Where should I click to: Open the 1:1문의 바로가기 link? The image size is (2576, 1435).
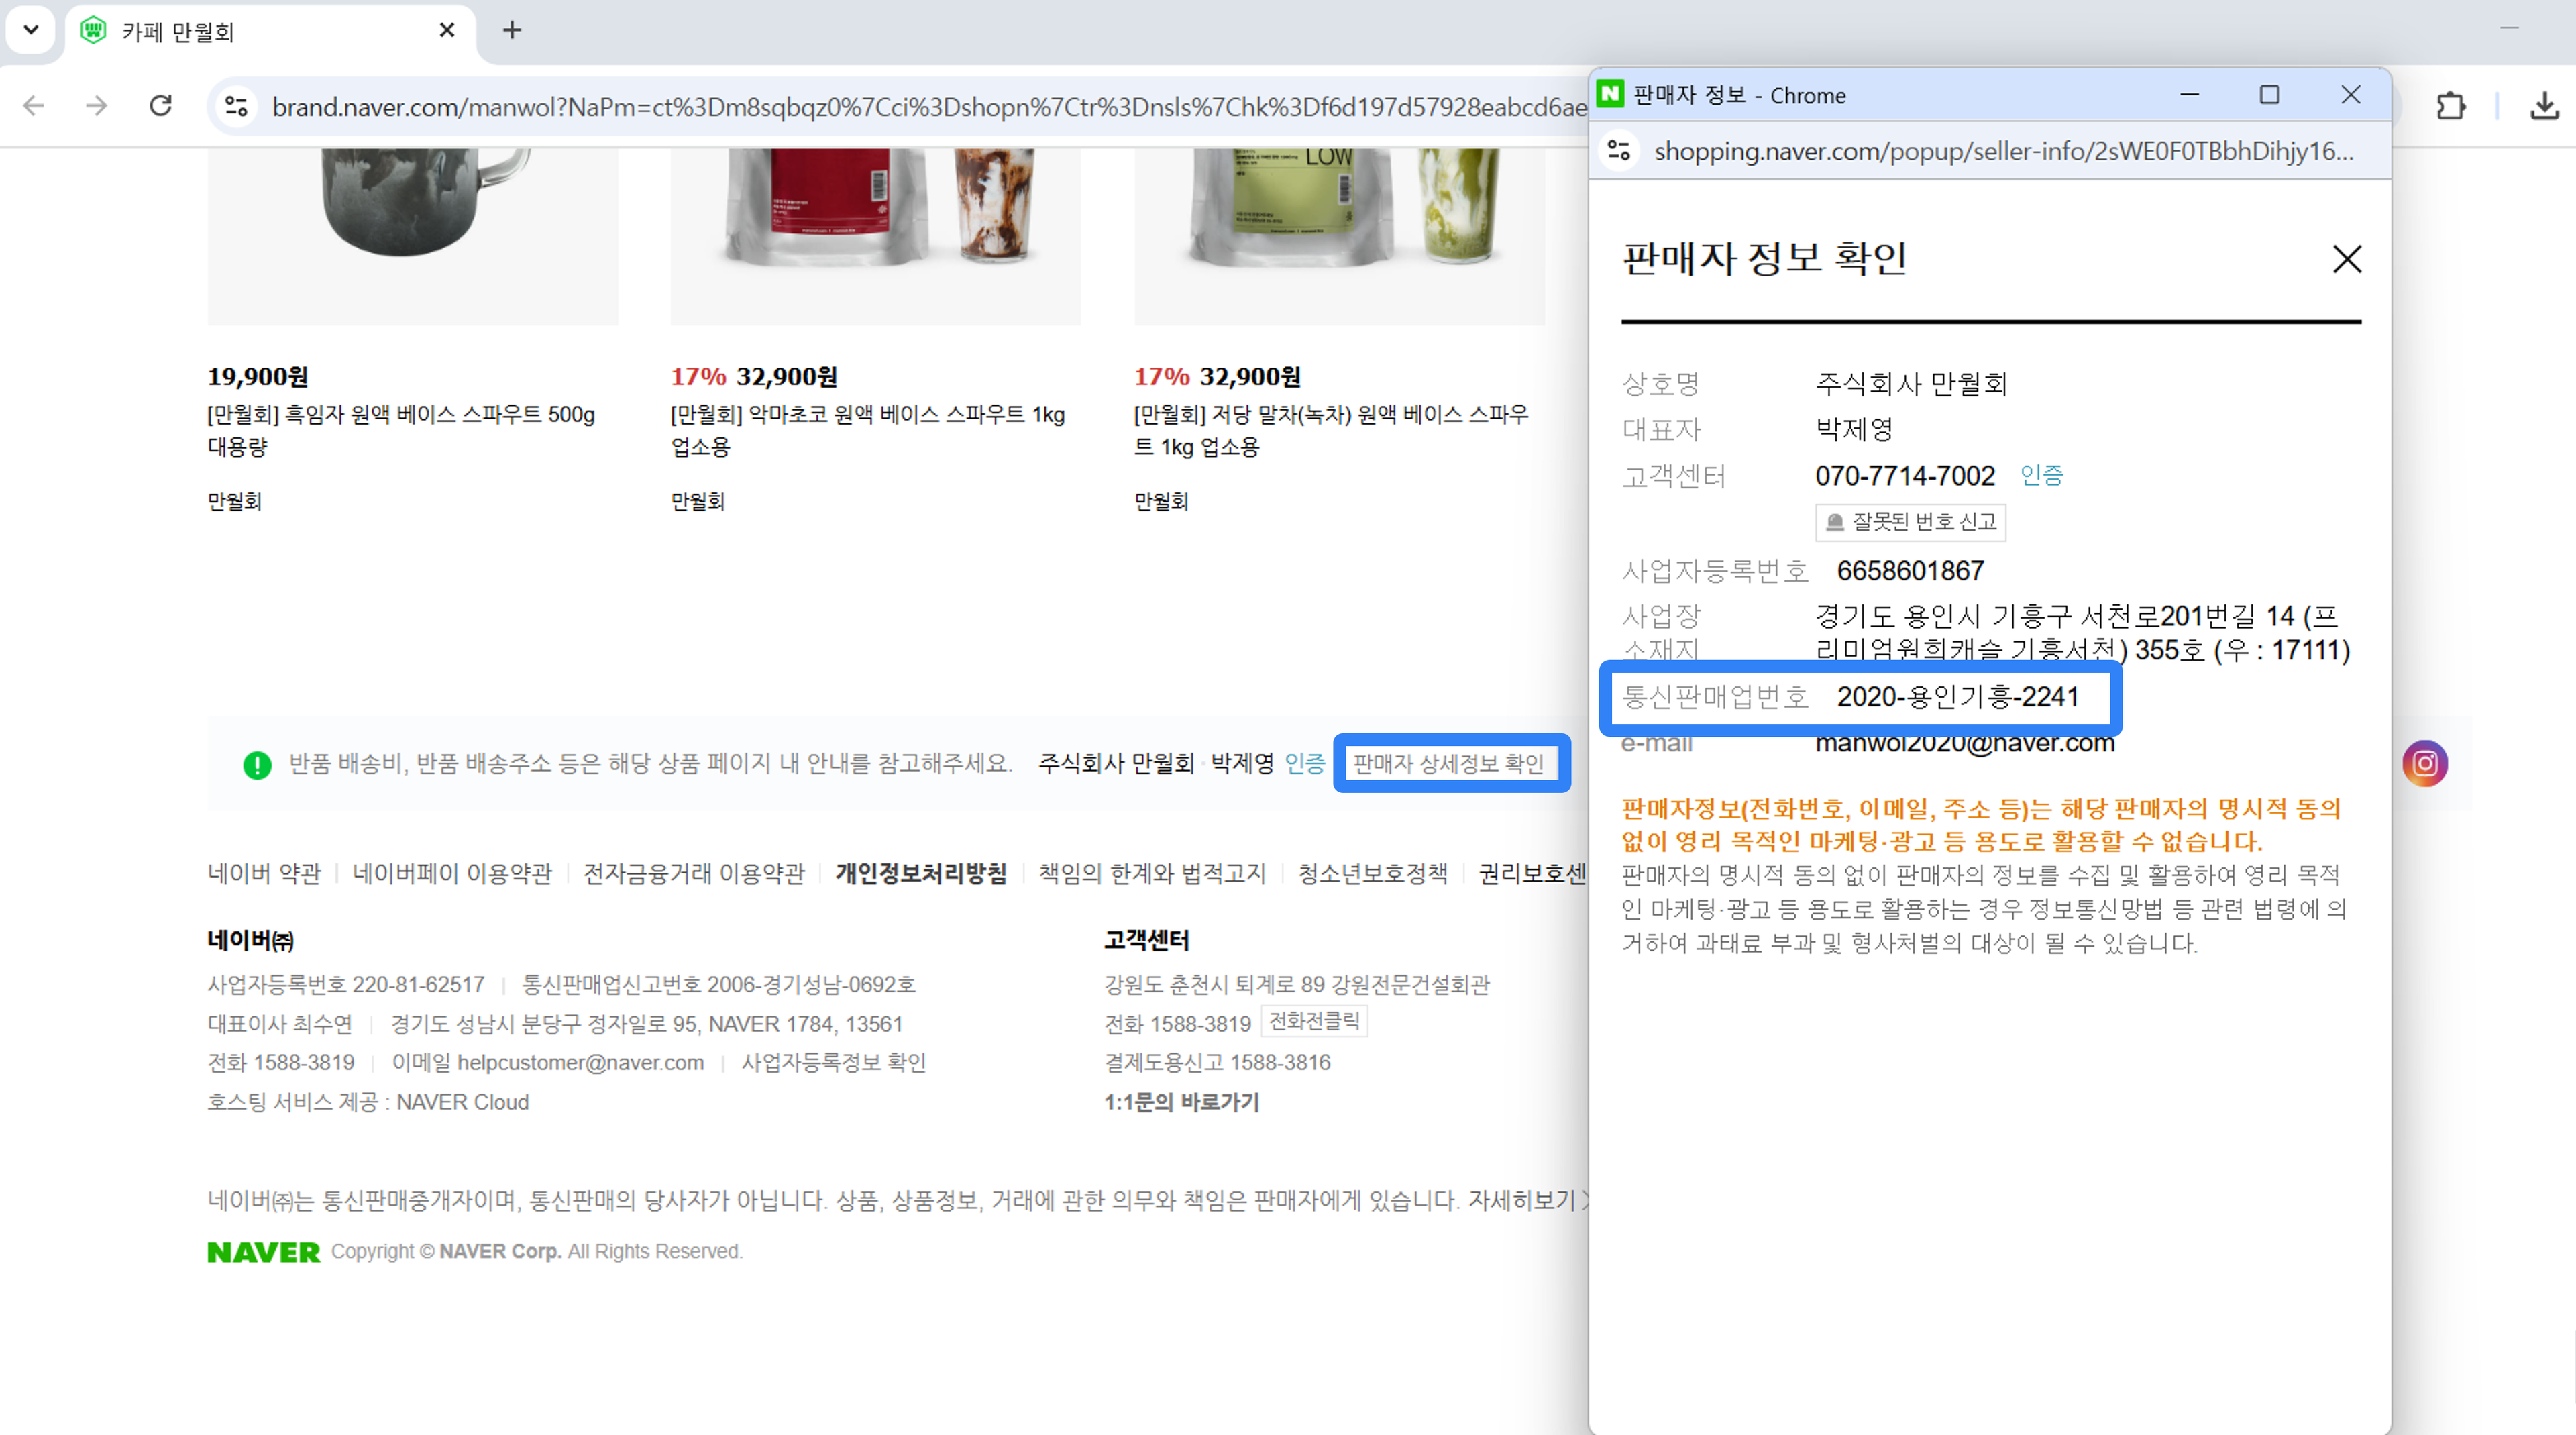(x=1181, y=1102)
